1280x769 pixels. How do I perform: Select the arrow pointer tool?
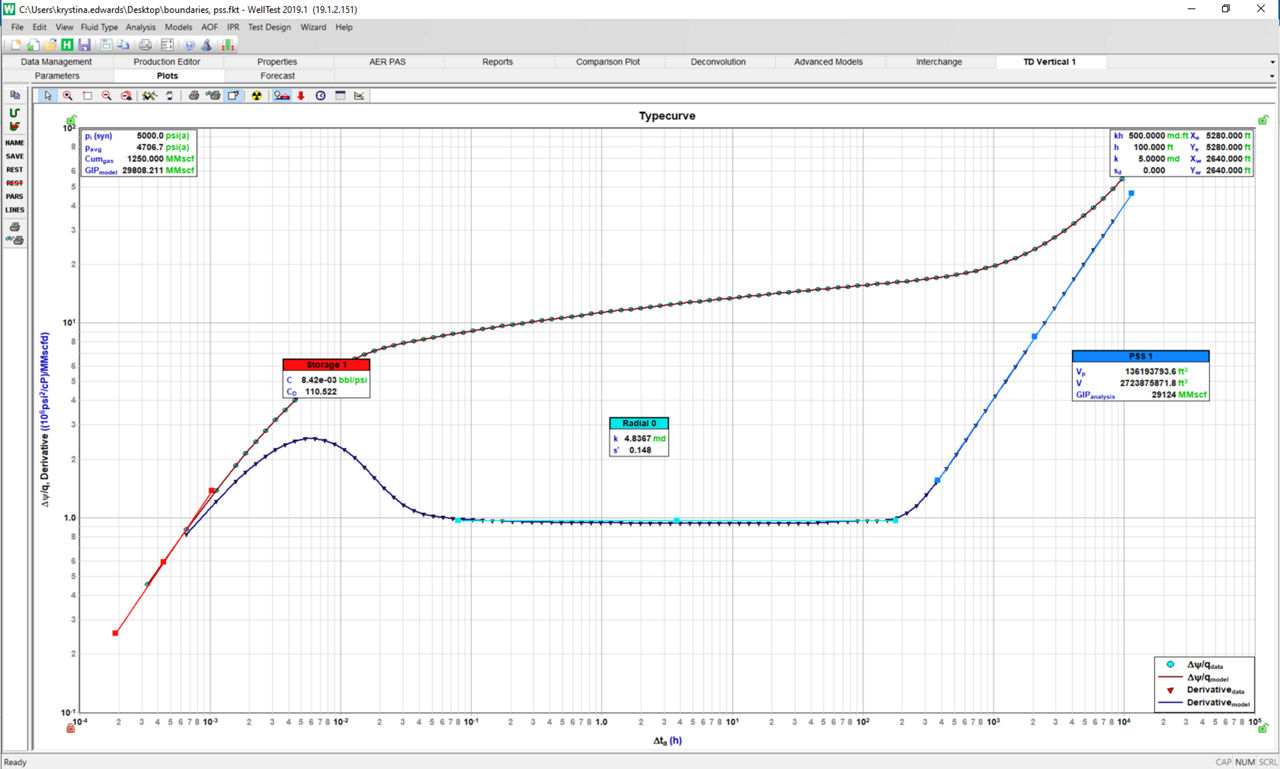48,96
